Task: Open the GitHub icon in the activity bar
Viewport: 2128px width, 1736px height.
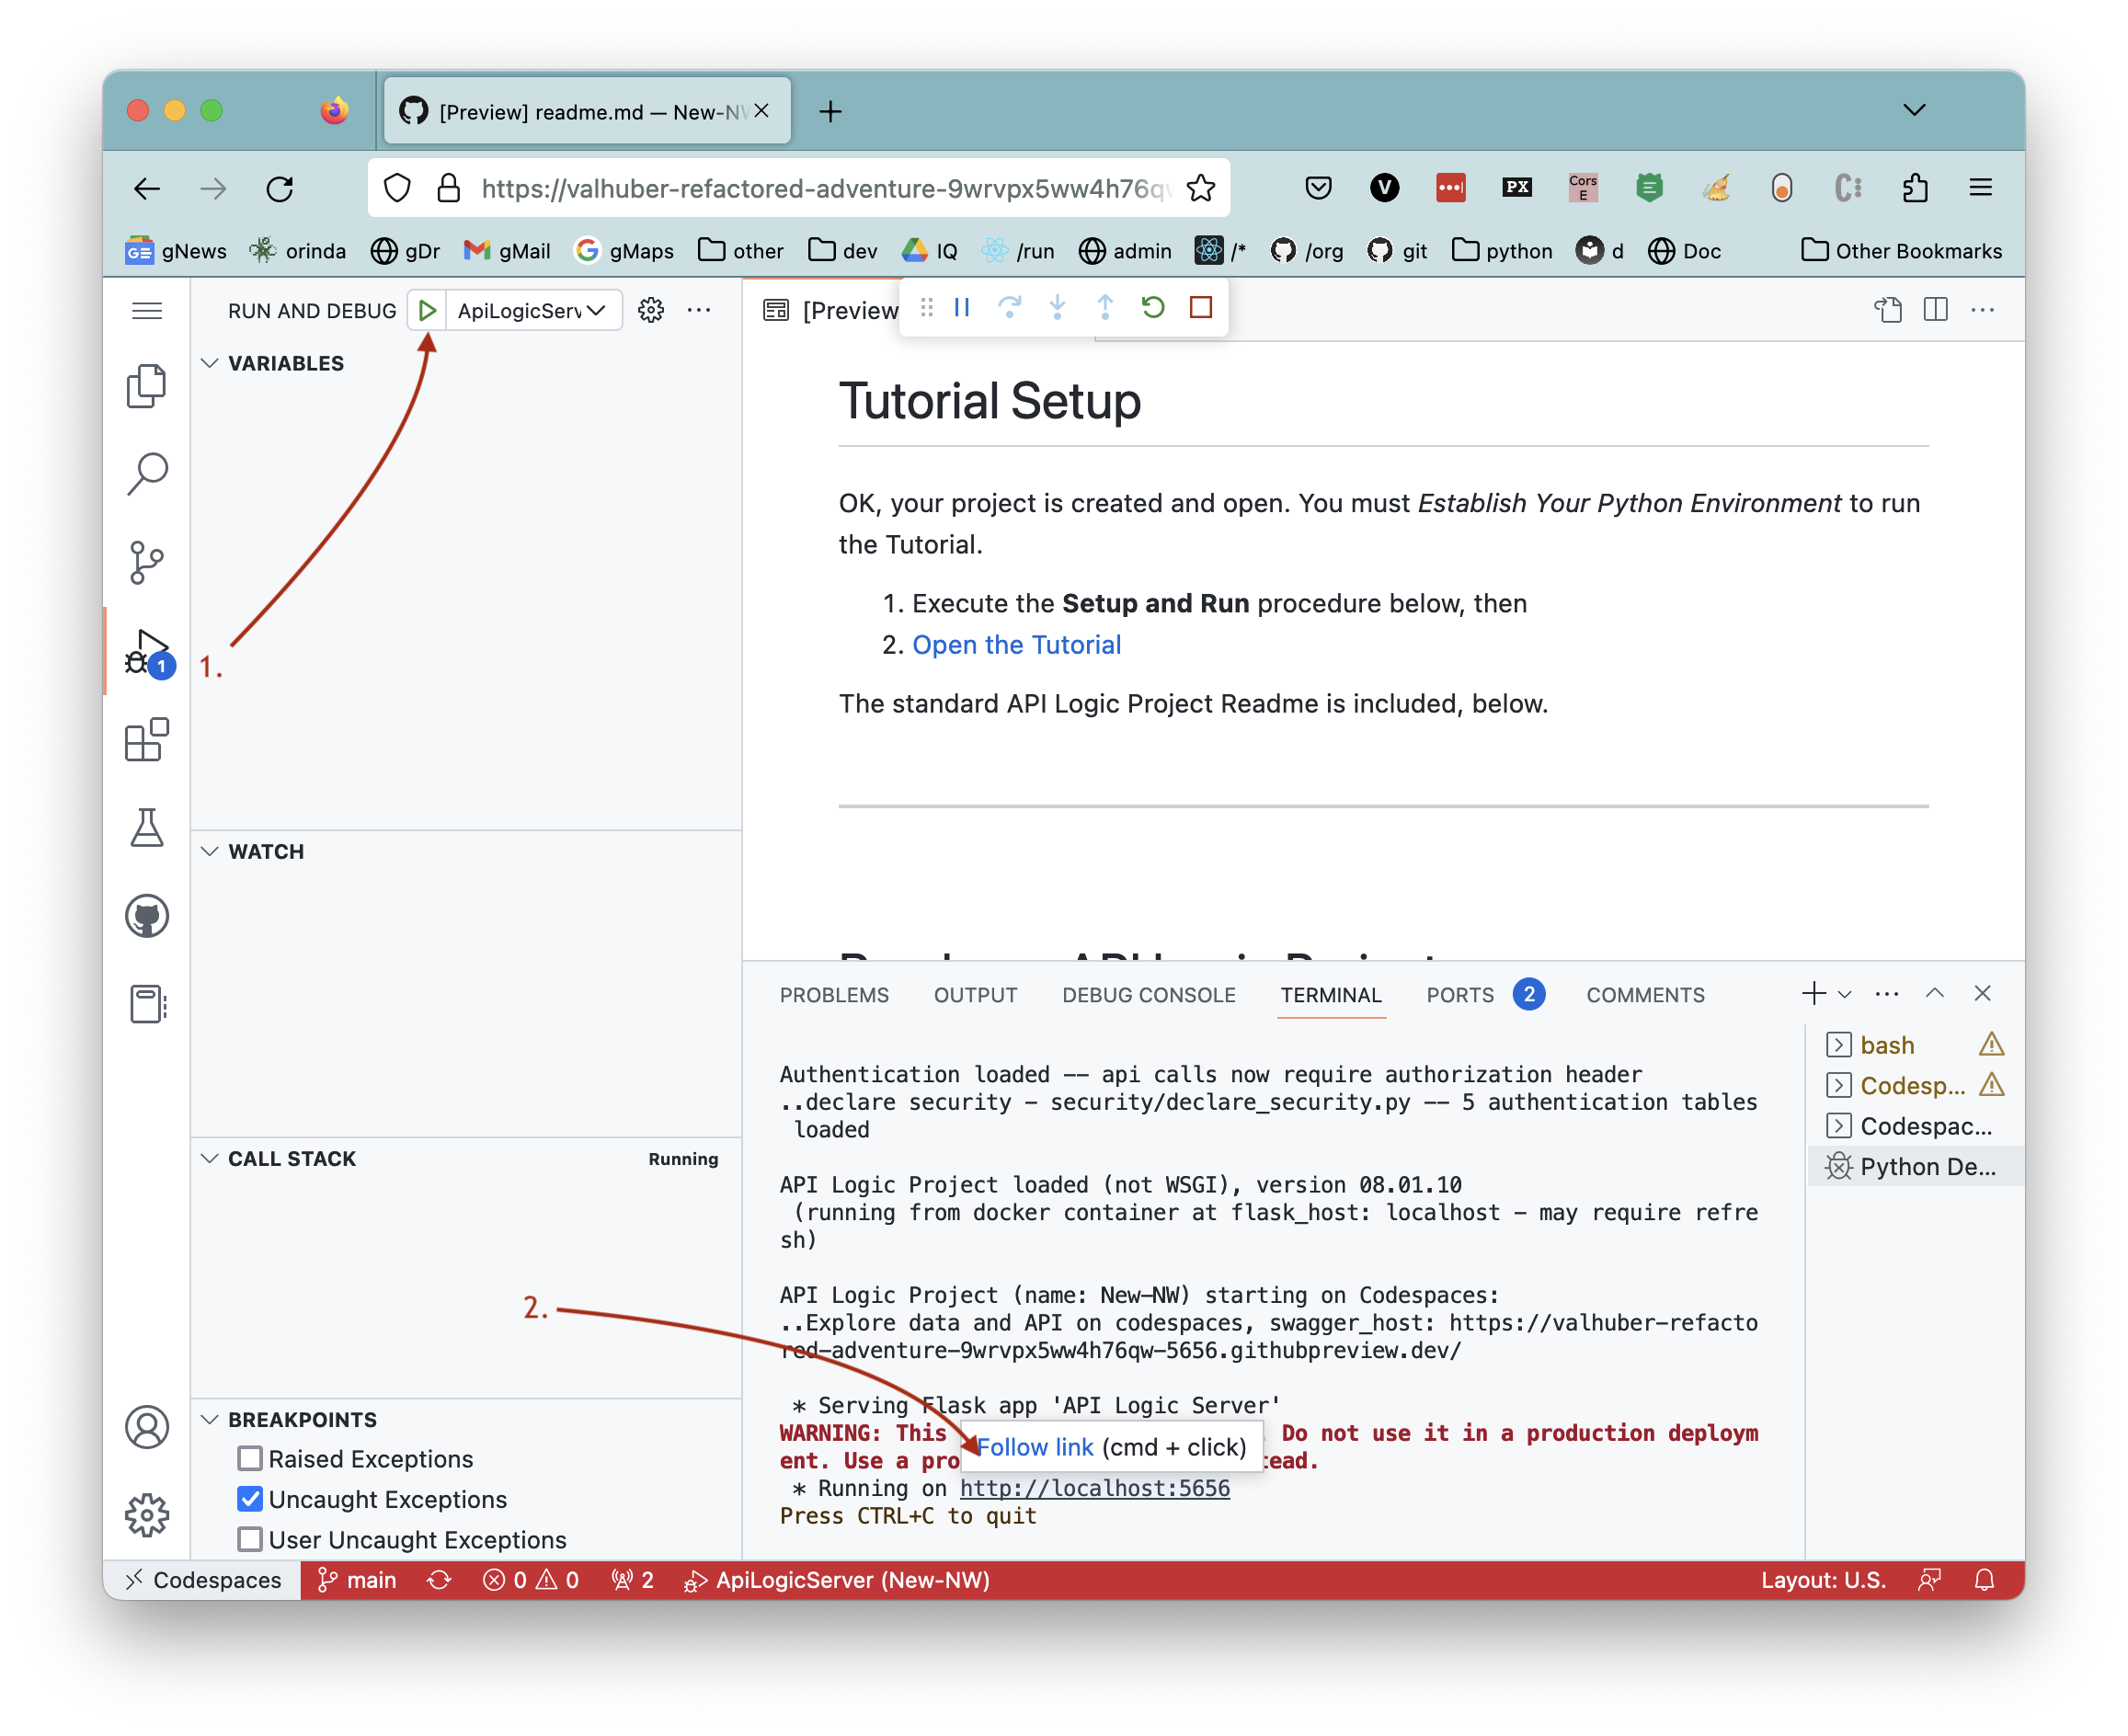Action: click(x=147, y=916)
